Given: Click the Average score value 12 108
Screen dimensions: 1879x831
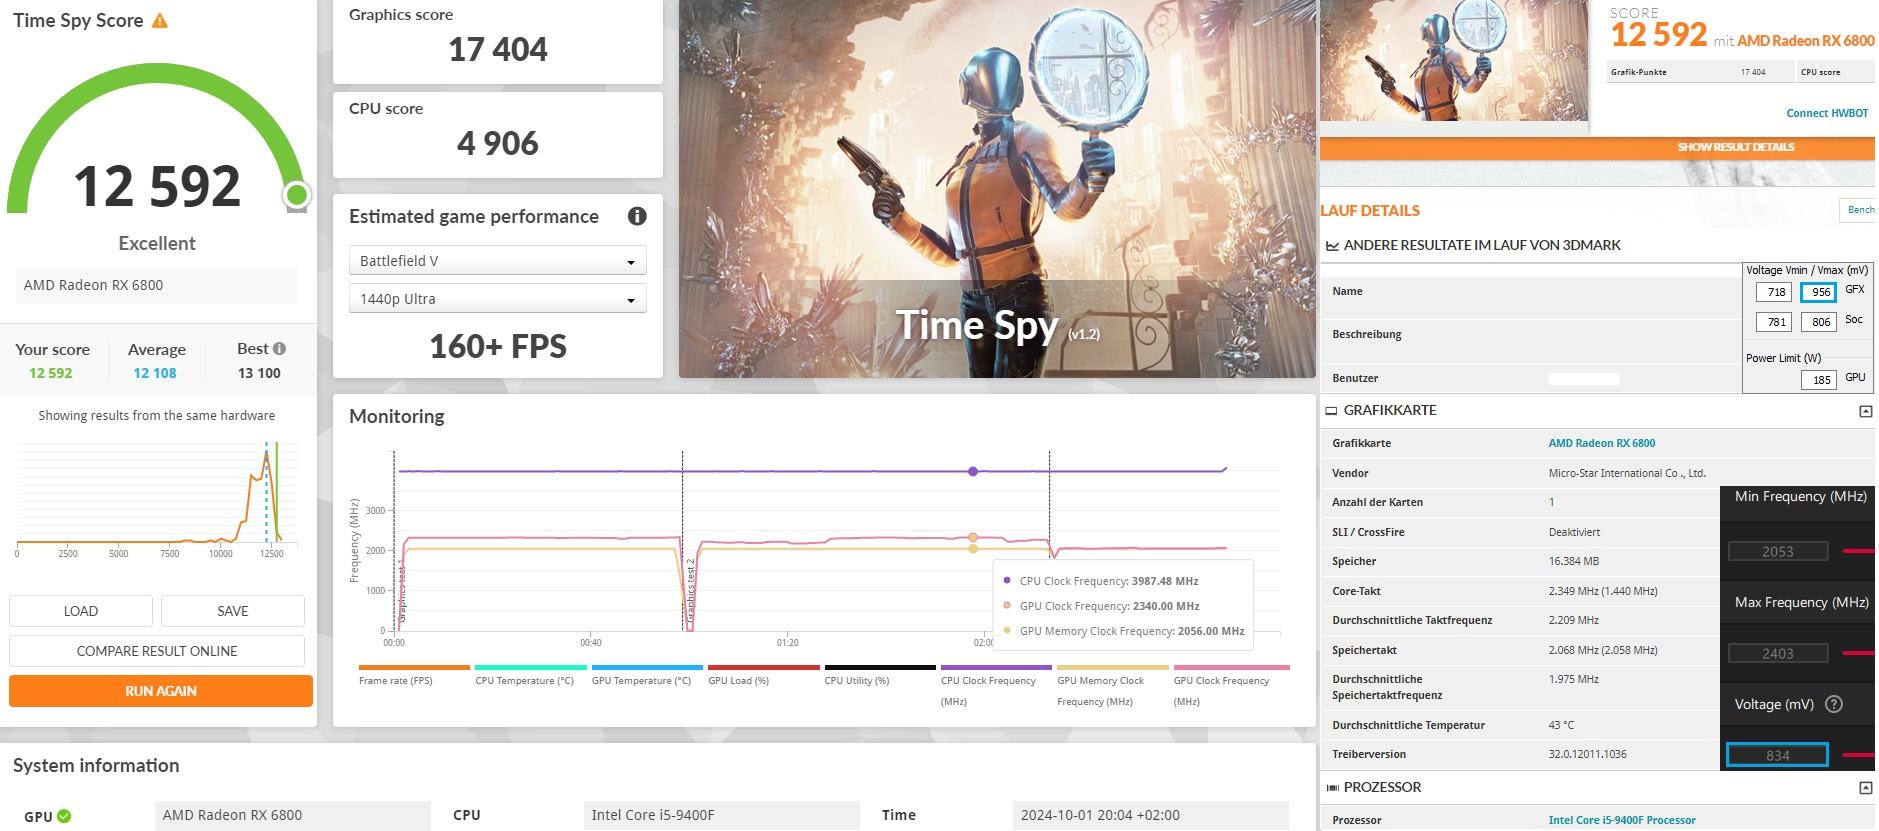Looking at the screenshot, I should point(155,373).
